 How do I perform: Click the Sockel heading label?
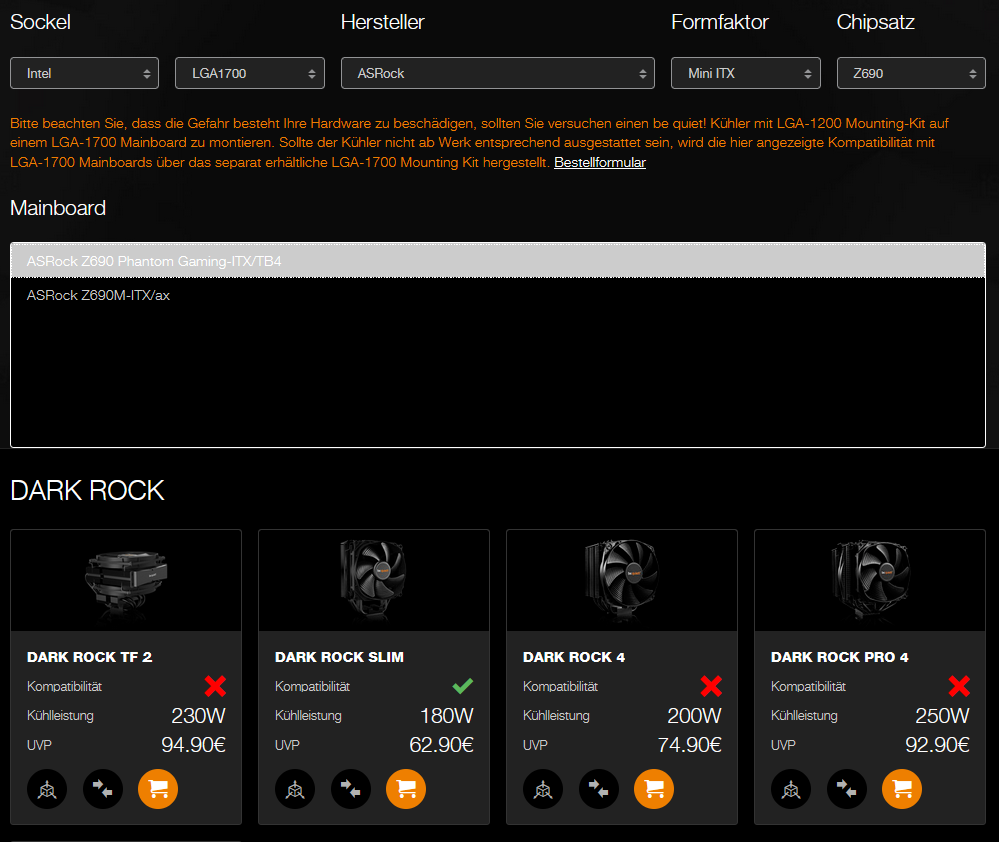pos(40,22)
